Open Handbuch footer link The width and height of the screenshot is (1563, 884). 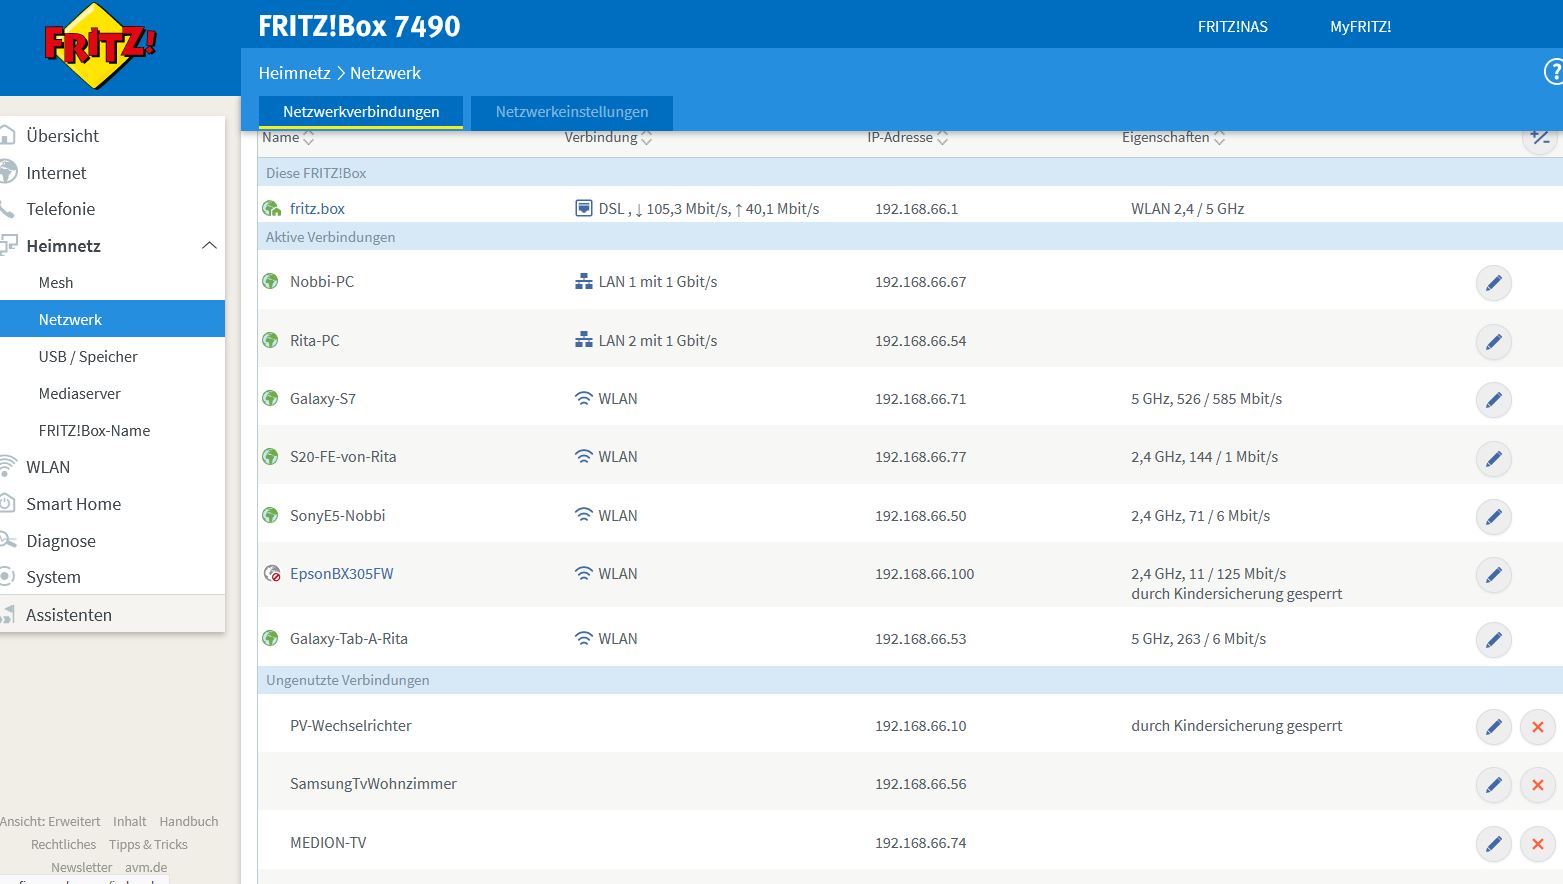(x=188, y=821)
